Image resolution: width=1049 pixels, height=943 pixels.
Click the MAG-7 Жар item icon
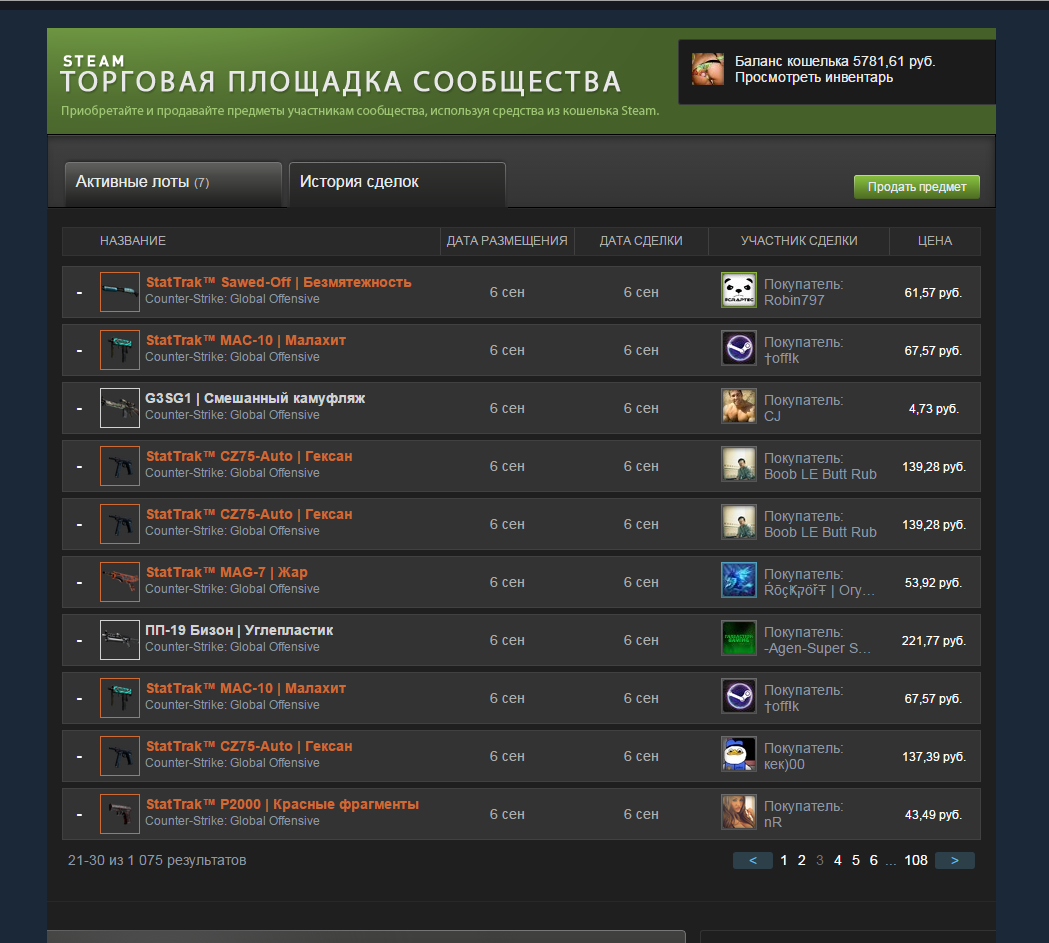(120, 582)
